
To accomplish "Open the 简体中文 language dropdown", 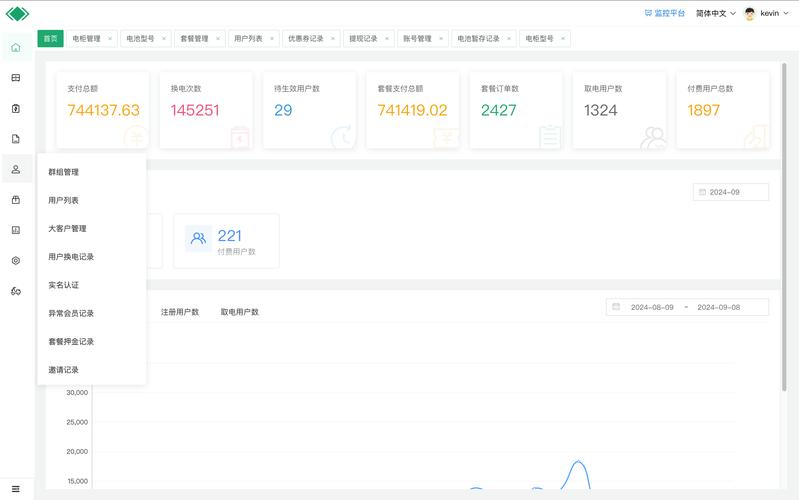I will [716, 13].
